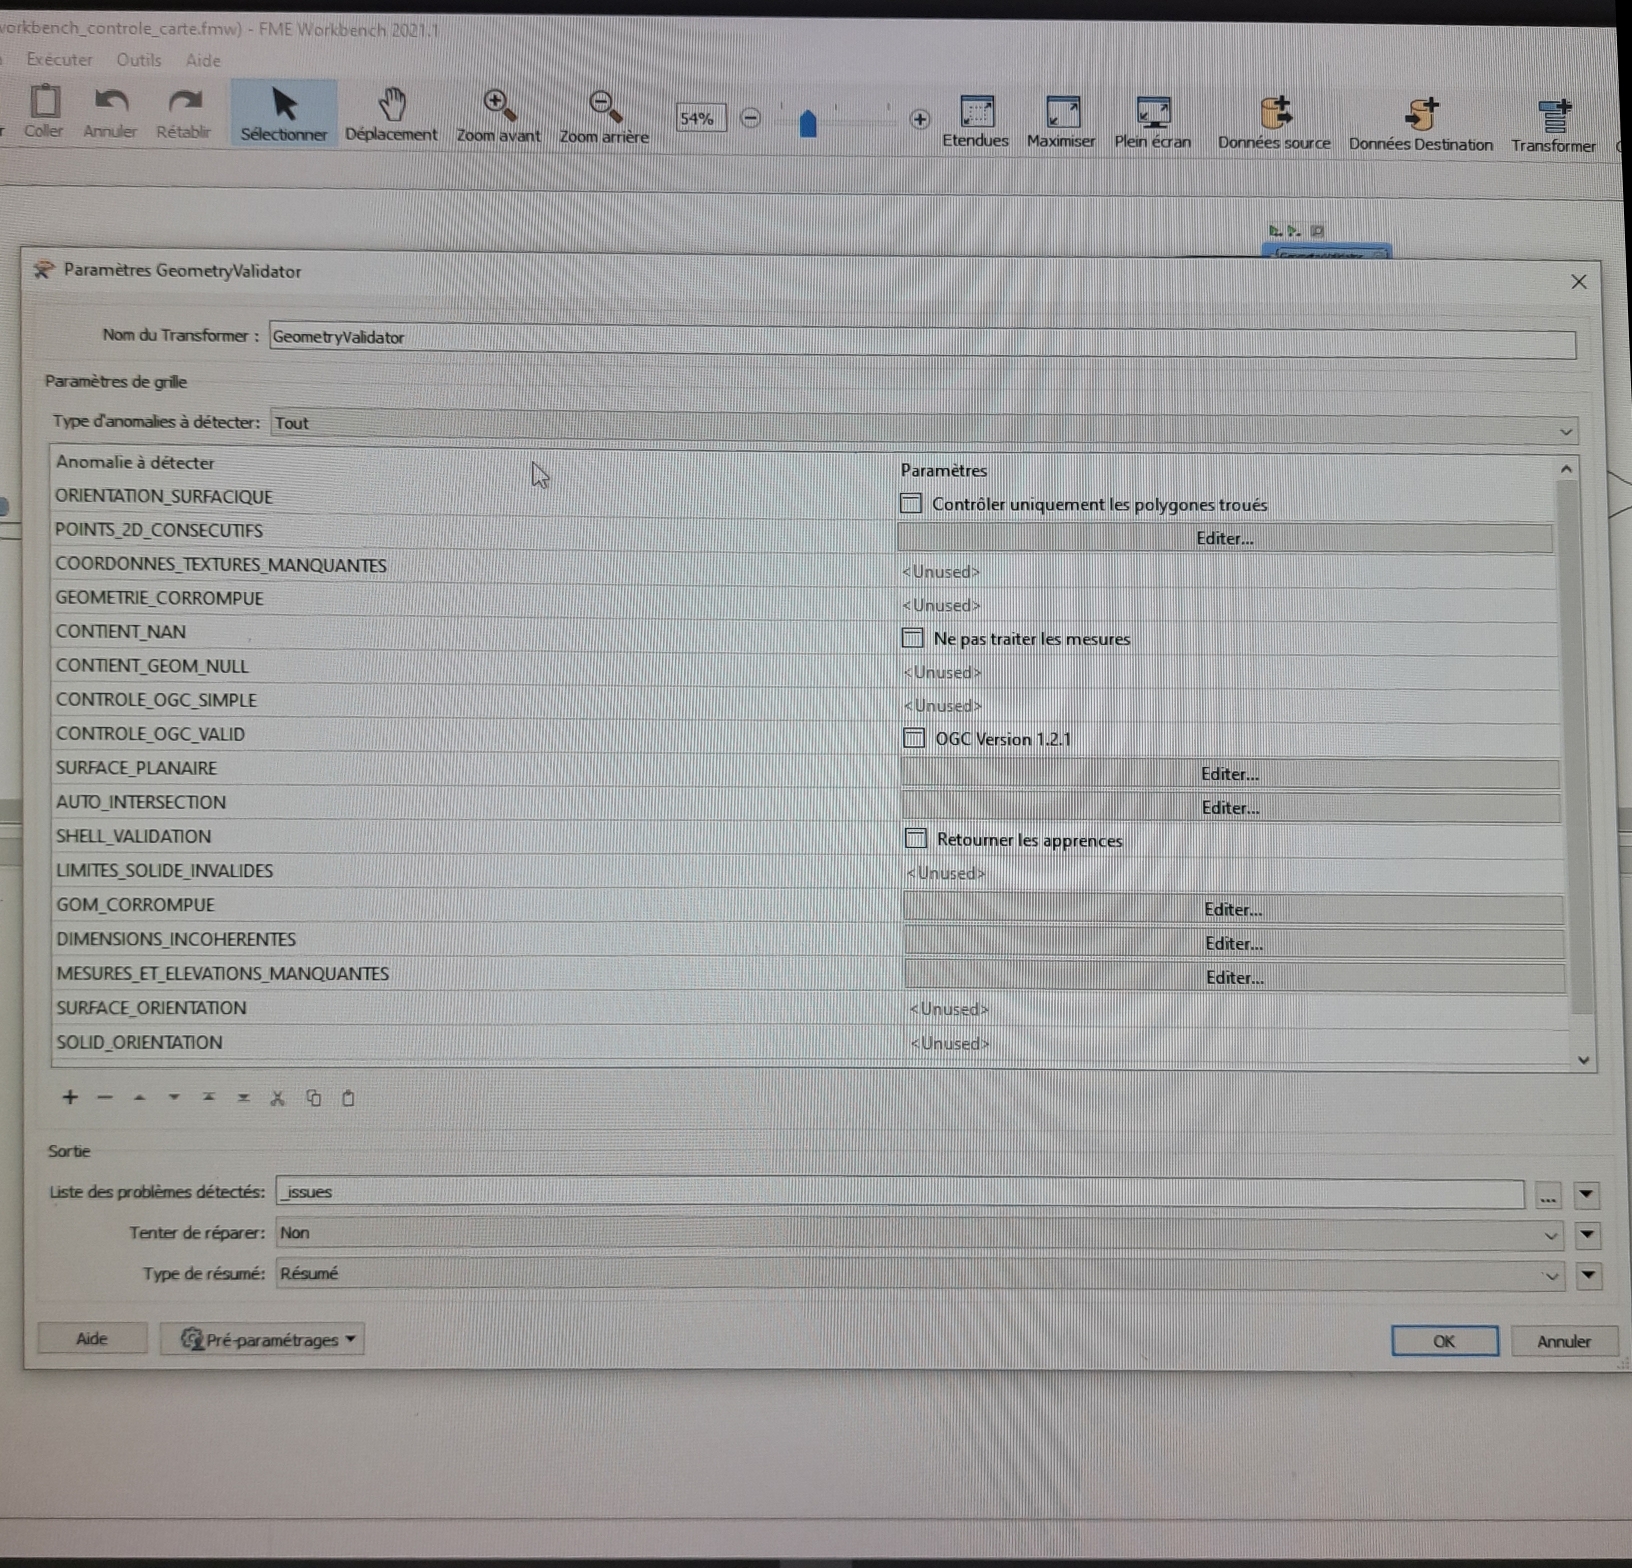This screenshot has height=1568, width=1632.
Task: Open the Outils menu
Action: click(x=139, y=60)
